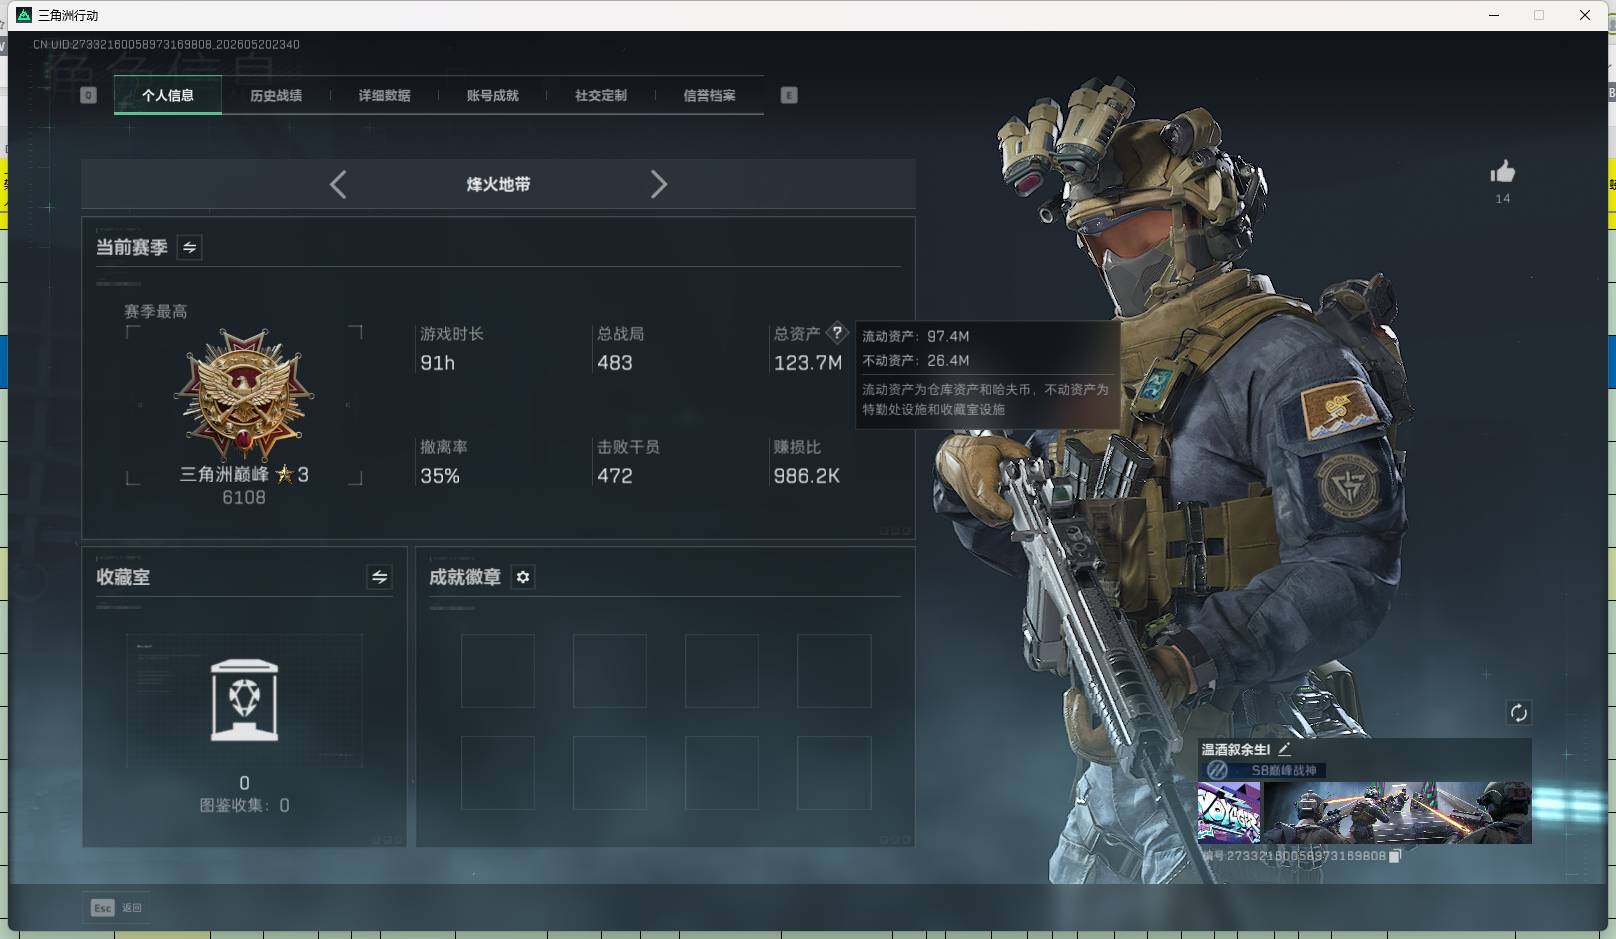Switch to the 个人信息 tab
The image size is (1616, 939).
pyautogui.click(x=168, y=95)
